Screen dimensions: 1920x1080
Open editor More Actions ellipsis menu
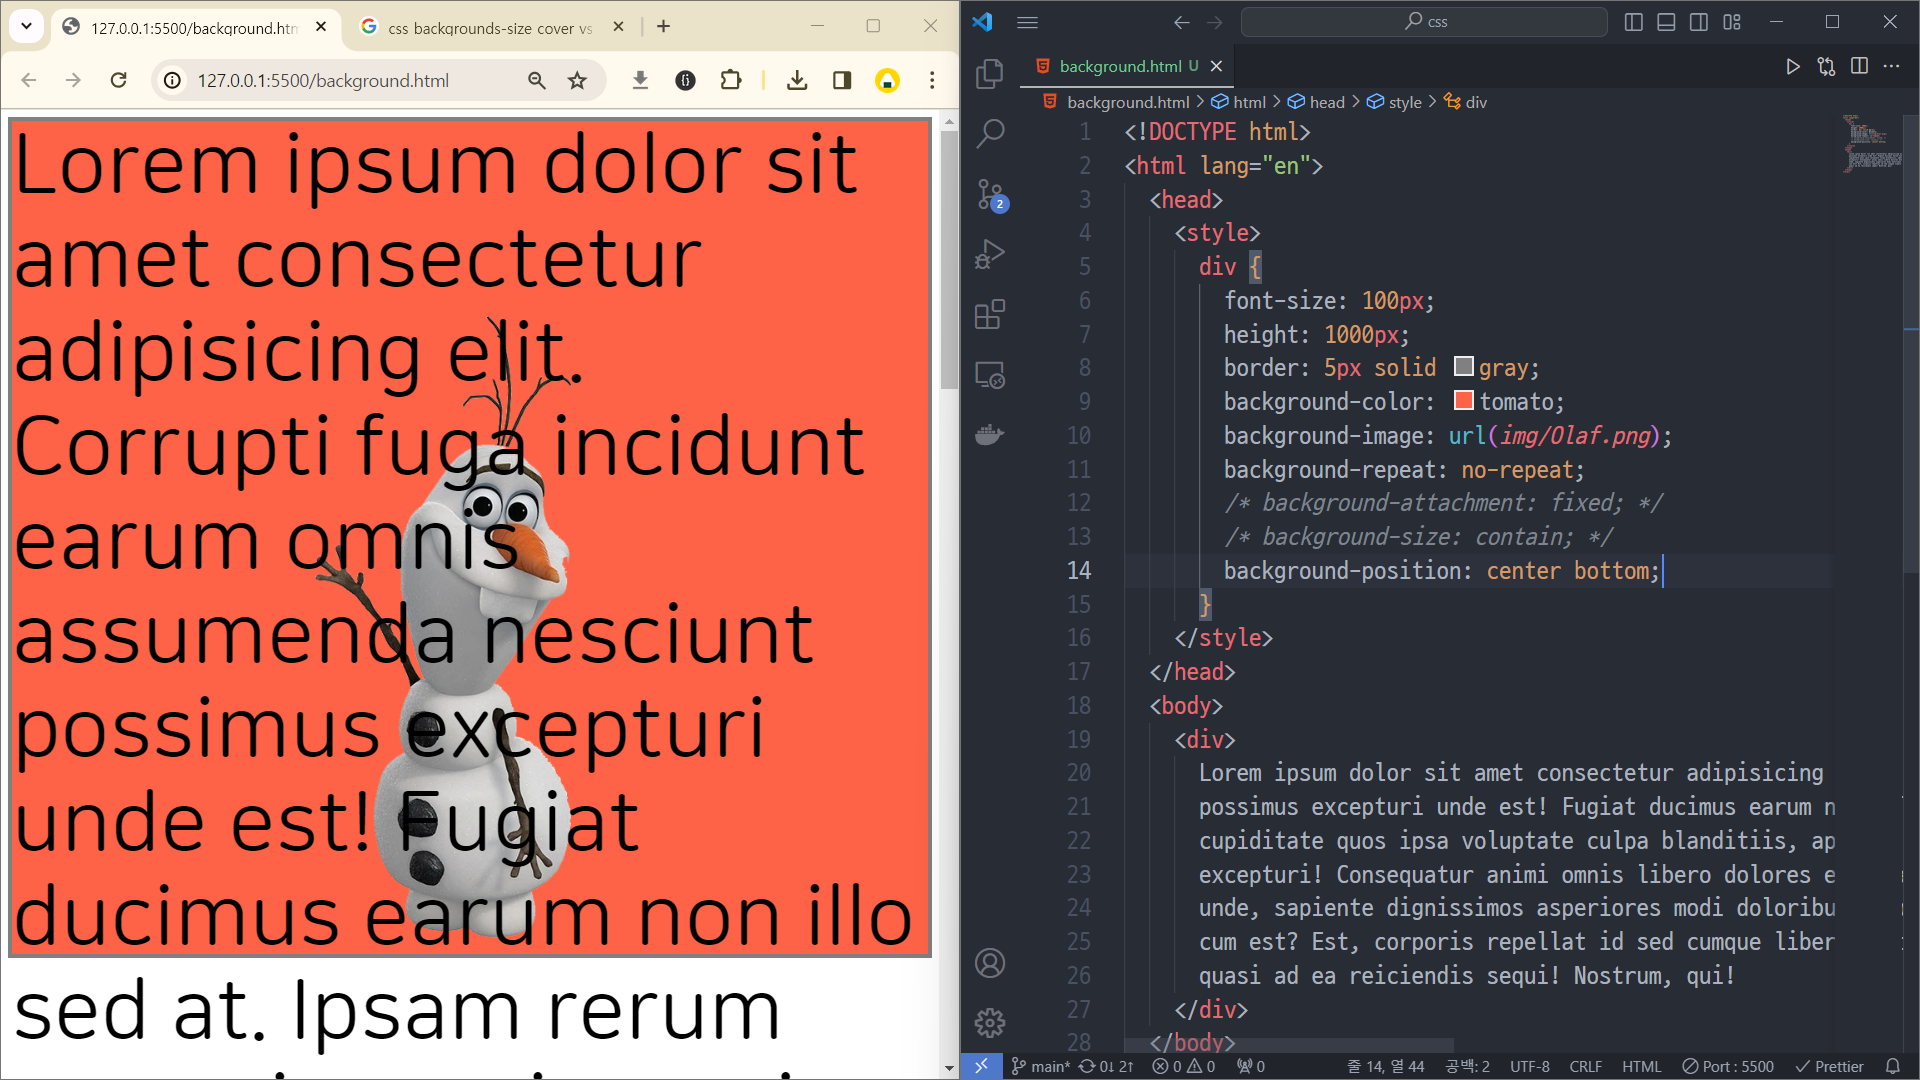click(x=1891, y=66)
